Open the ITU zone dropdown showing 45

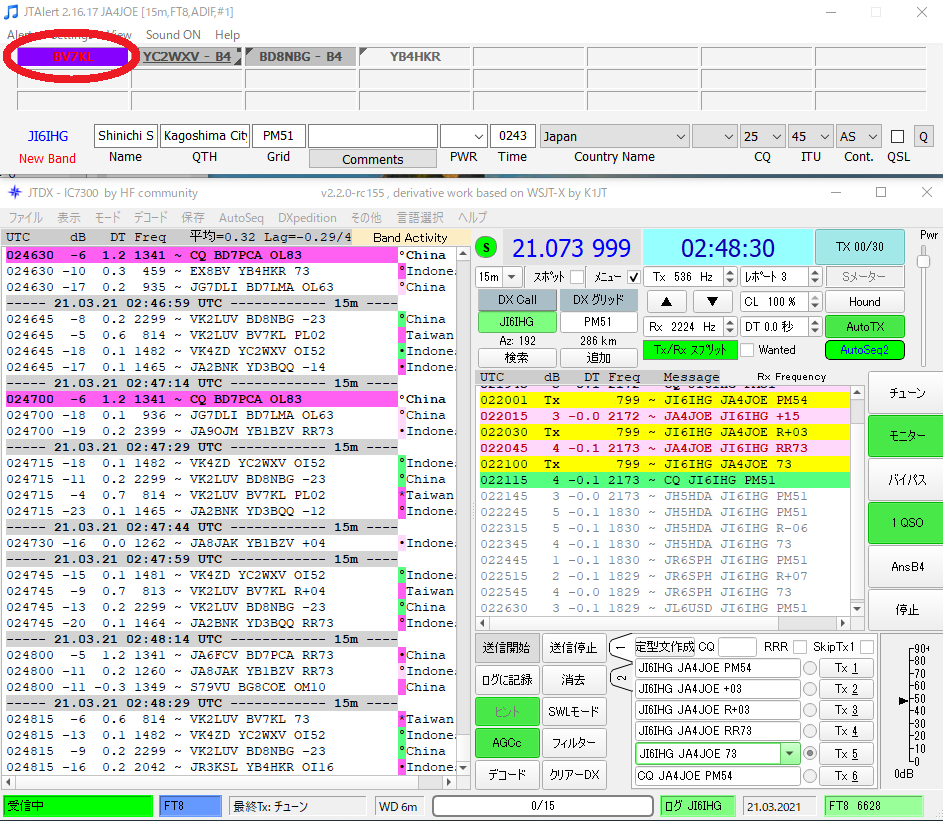pyautogui.click(x=811, y=137)
